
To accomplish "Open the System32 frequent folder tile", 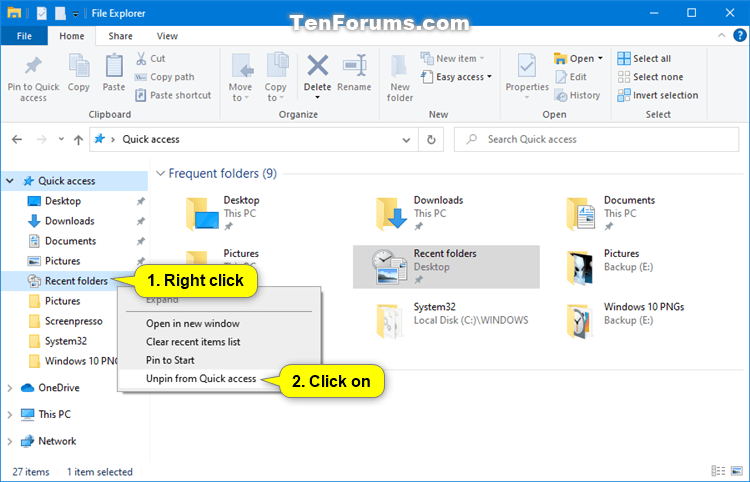I will (452, 320).
